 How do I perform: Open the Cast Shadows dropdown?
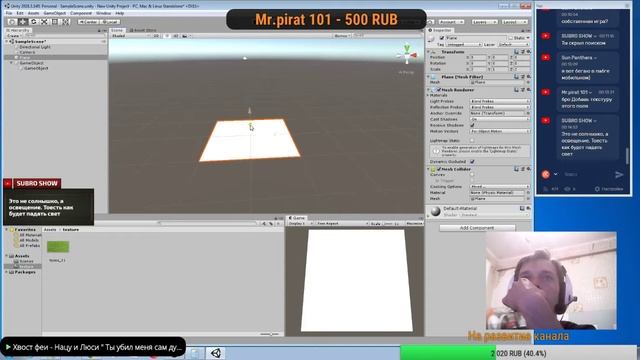(500, 119)
